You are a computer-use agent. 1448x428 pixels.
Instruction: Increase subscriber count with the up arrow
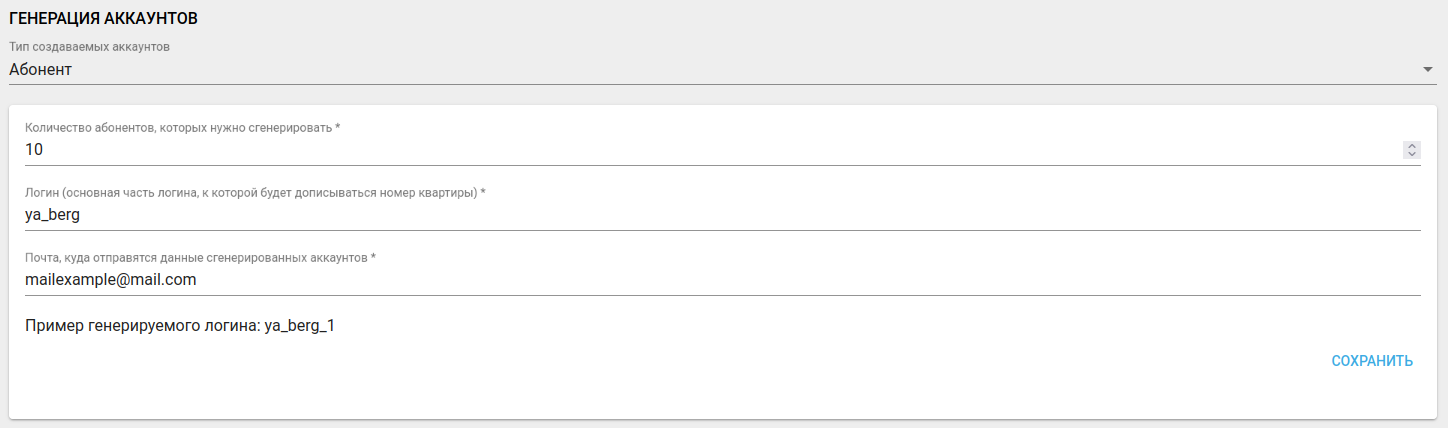pyautogui.click(x=1412, y=145)
